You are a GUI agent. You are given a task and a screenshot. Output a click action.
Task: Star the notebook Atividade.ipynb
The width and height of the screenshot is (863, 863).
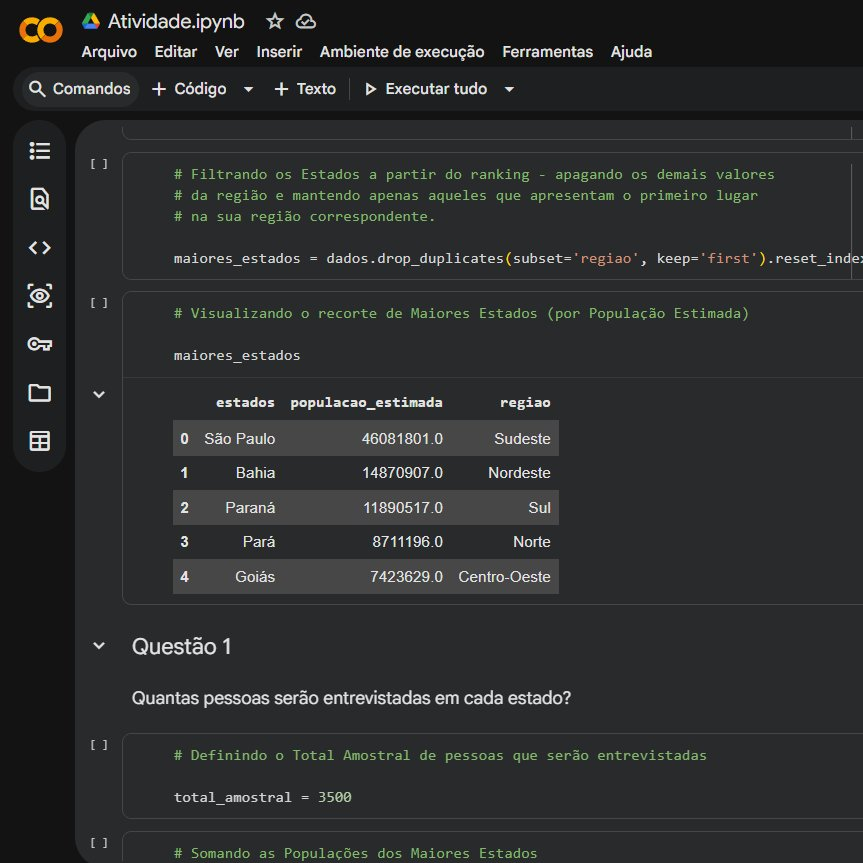coord(275,21)
